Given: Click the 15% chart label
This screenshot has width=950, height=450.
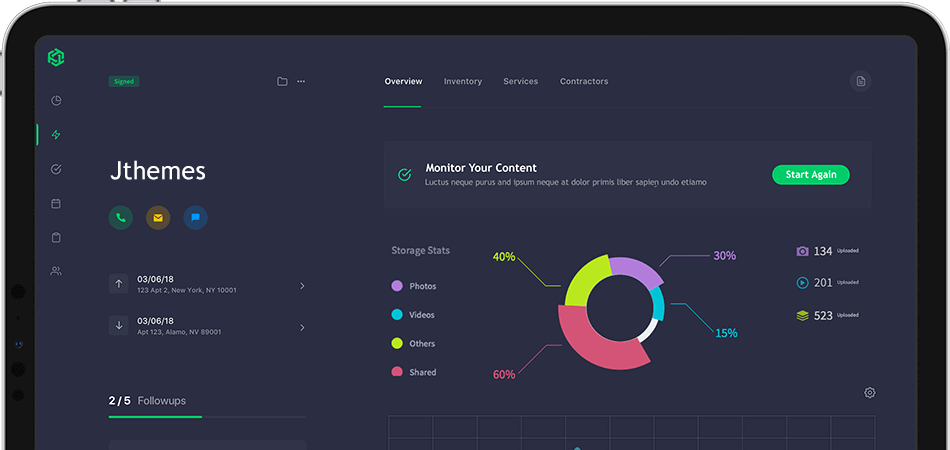Looking at the screenshot, I should [x=726, y=333].
